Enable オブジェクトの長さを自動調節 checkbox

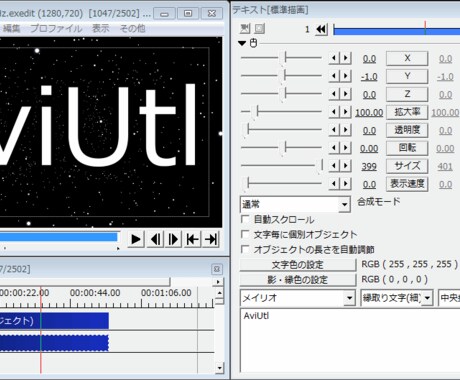tap(245, 249)
